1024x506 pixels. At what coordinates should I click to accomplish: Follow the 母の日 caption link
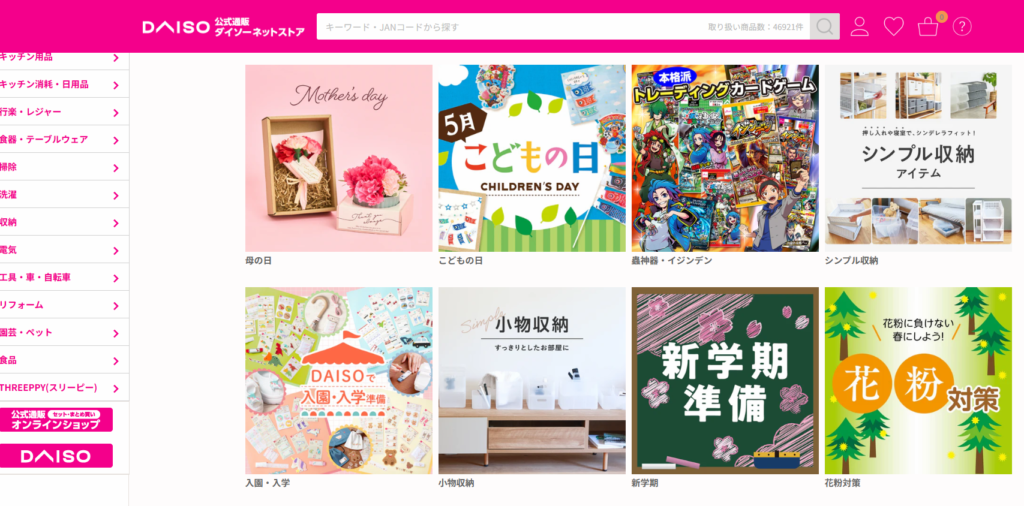[259, 261]
